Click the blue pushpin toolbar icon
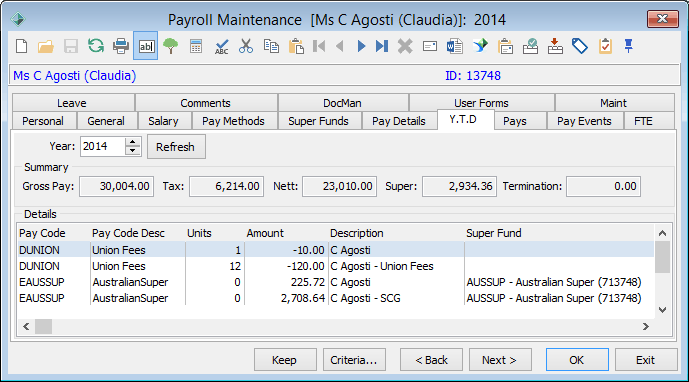 point(628,46)
